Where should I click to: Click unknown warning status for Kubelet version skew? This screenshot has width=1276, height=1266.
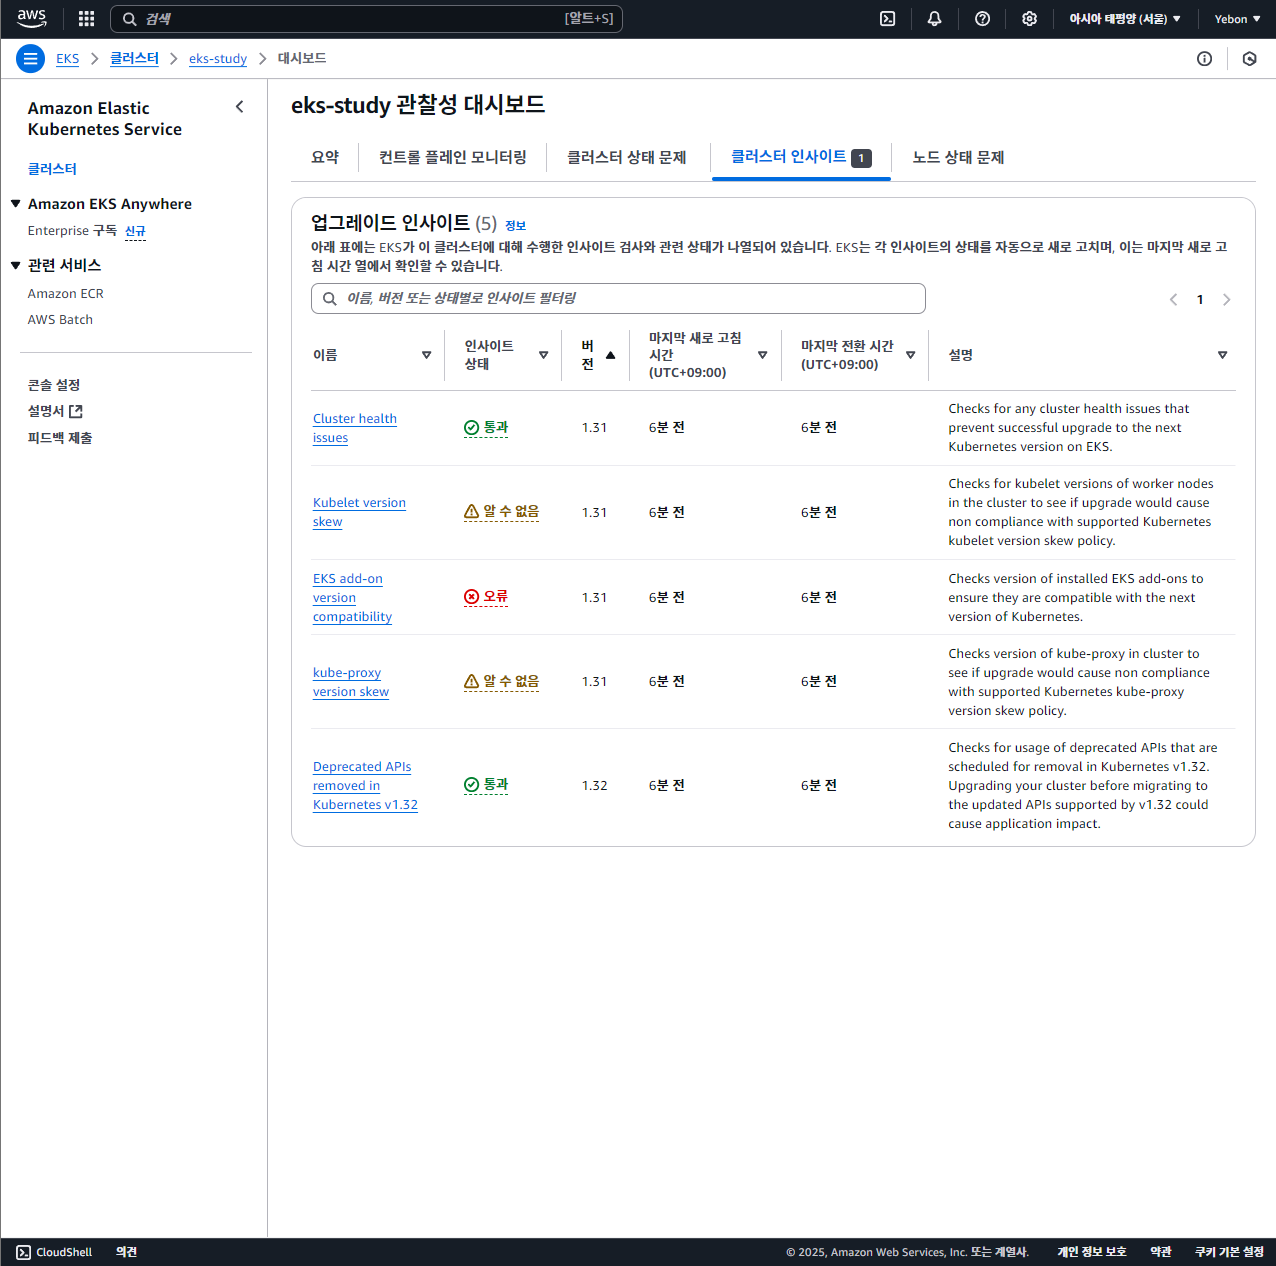point(501,512)
